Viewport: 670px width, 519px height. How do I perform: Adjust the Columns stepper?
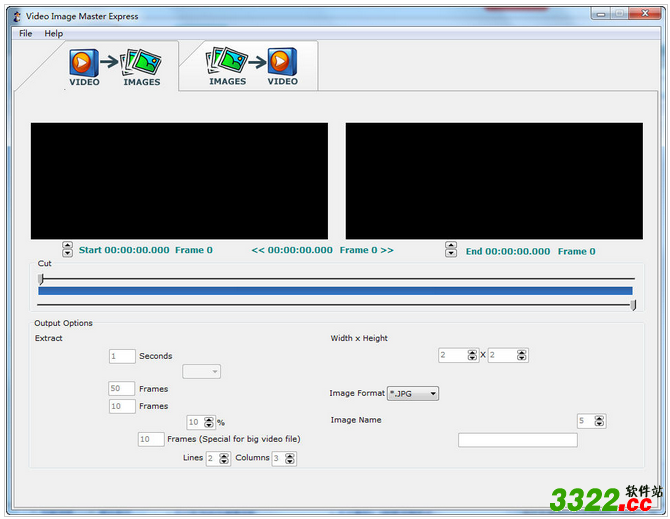290,459
